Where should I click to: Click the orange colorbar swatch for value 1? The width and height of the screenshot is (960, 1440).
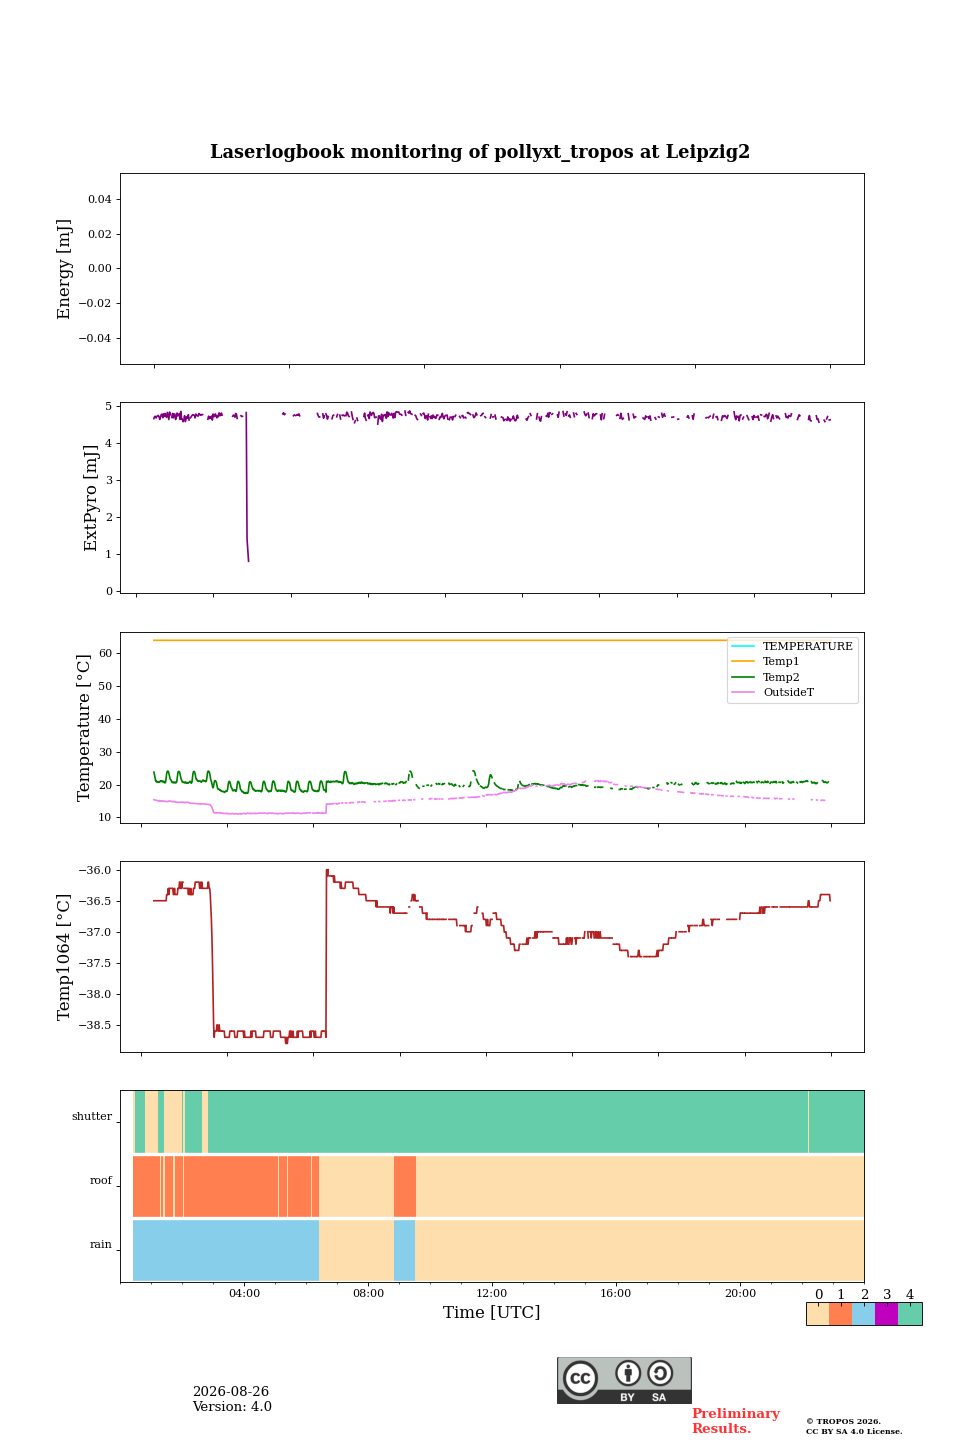(x=840, y=1314)
